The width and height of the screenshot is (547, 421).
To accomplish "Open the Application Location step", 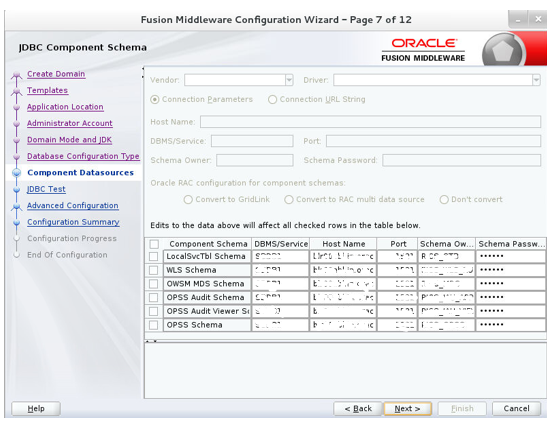I will (65, 107).
